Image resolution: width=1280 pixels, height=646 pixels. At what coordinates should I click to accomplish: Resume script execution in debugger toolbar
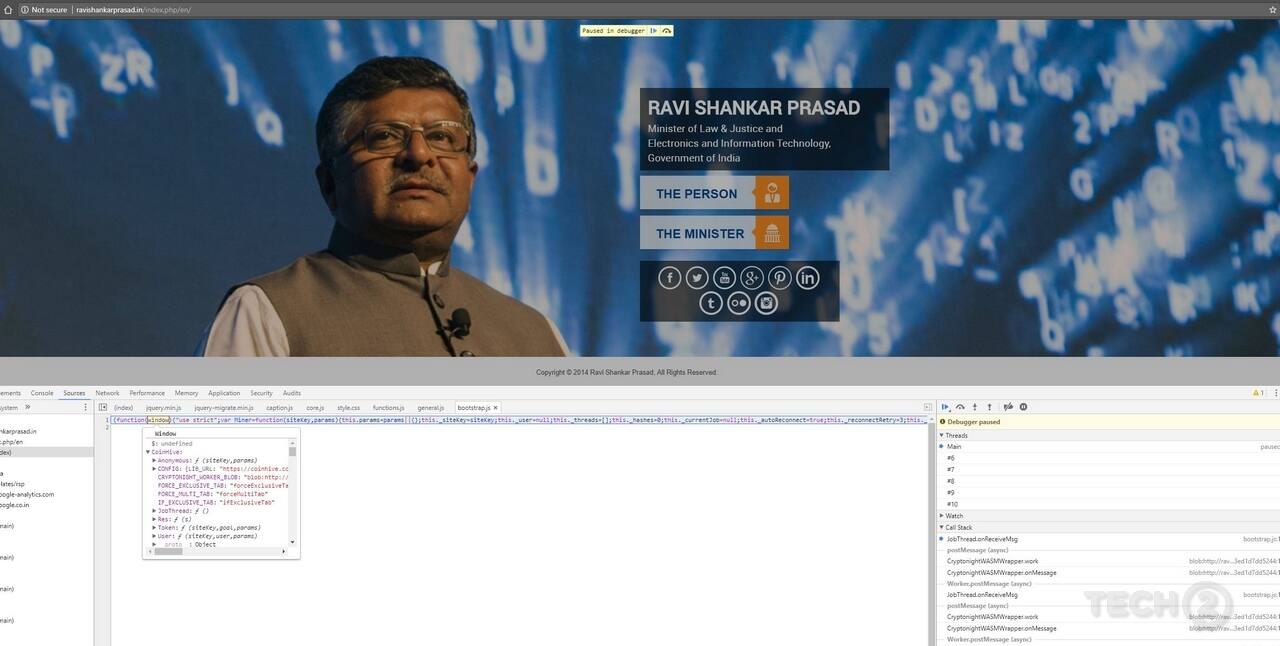click(x=945, y=407)
